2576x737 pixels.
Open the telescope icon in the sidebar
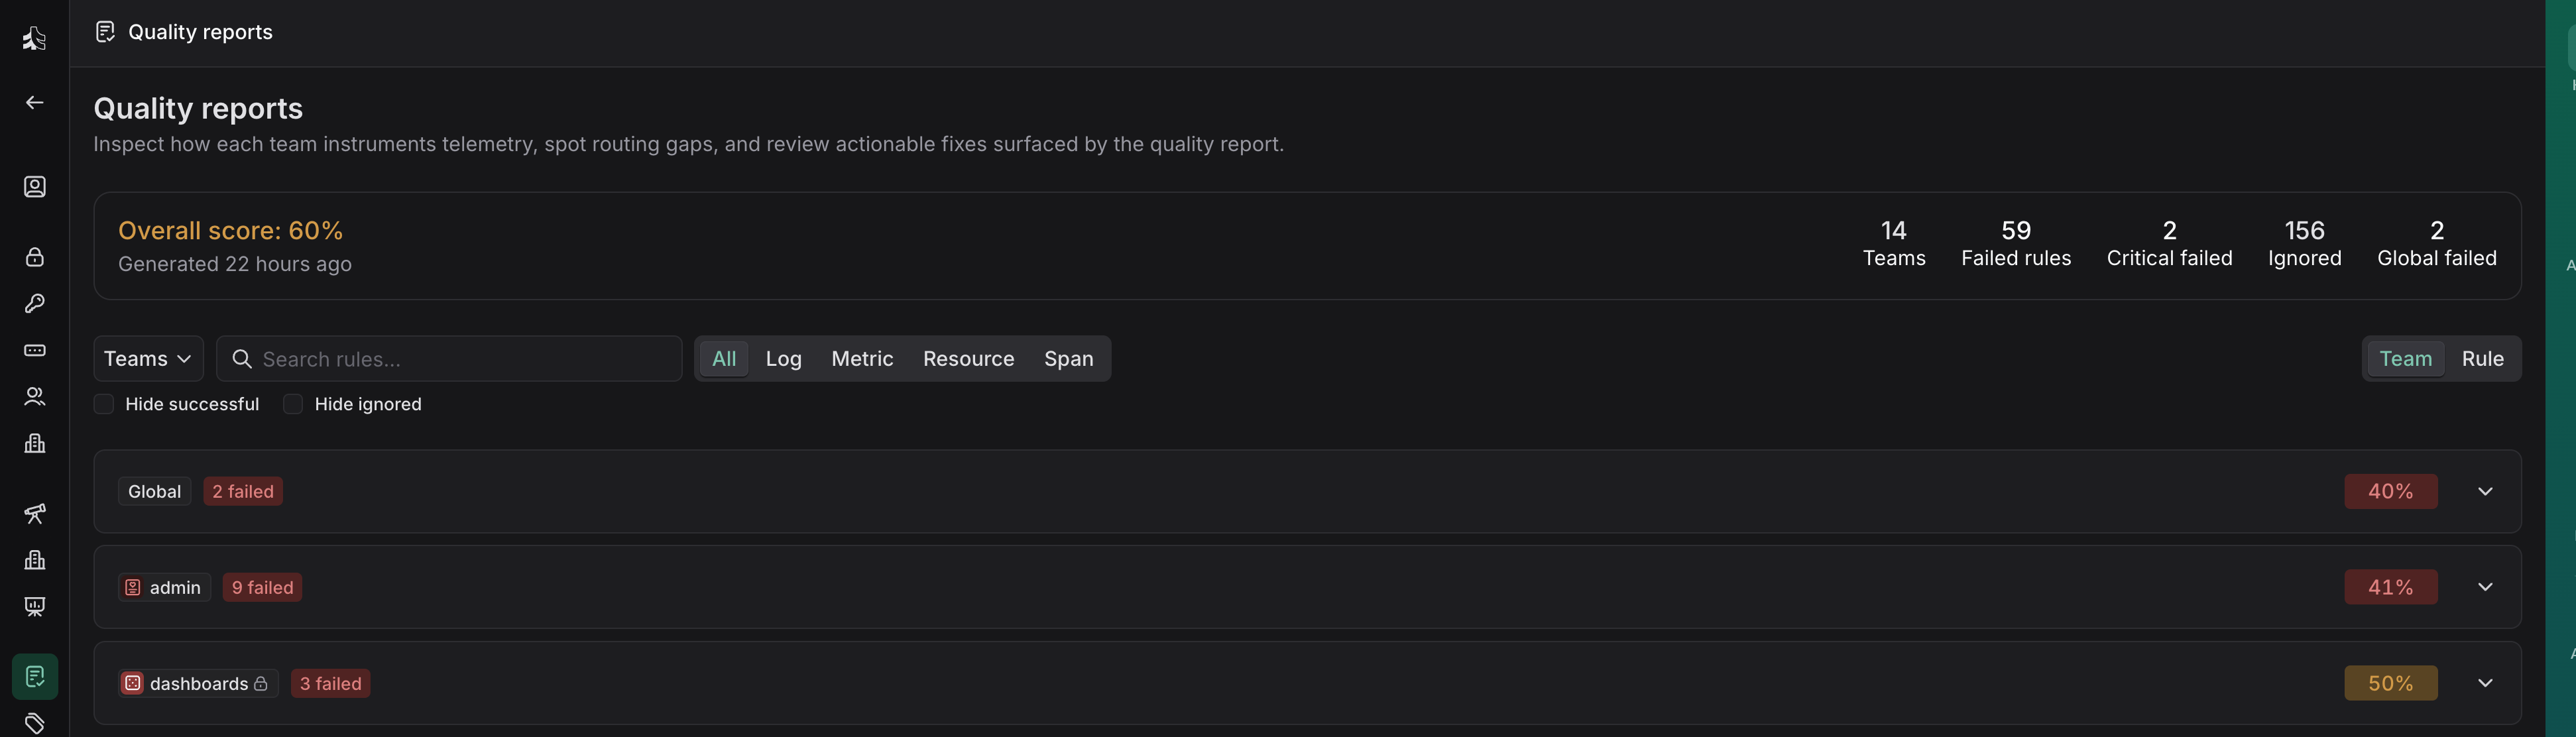(x=34, y=513)
